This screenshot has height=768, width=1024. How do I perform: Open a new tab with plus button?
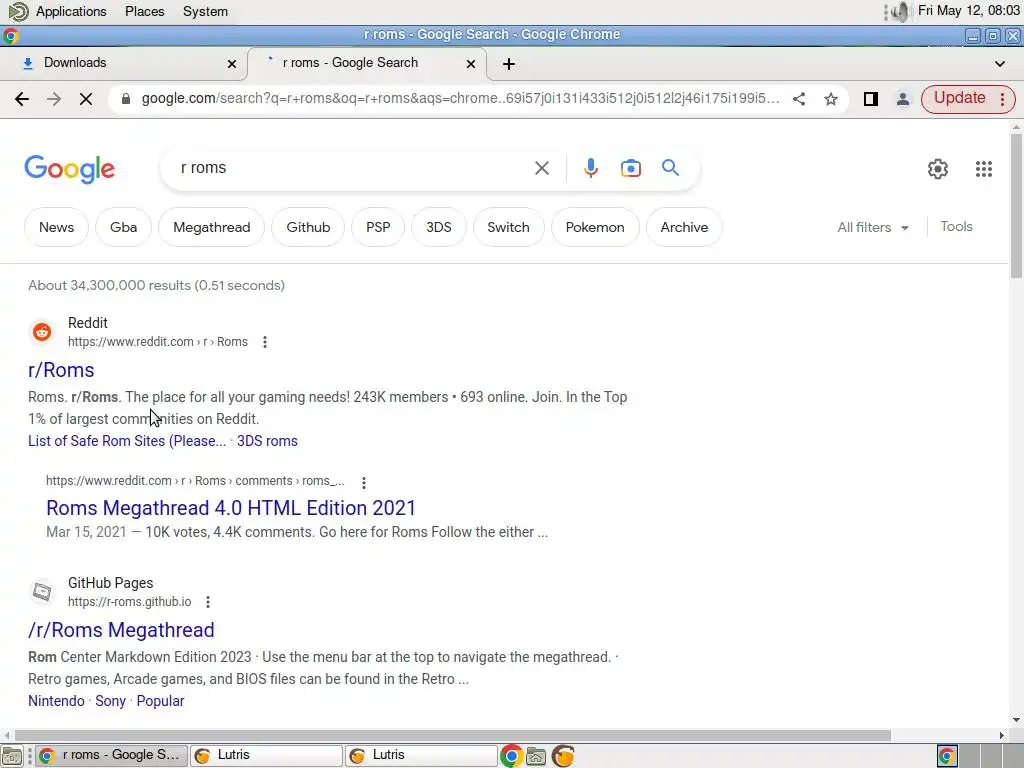point(509,63)
